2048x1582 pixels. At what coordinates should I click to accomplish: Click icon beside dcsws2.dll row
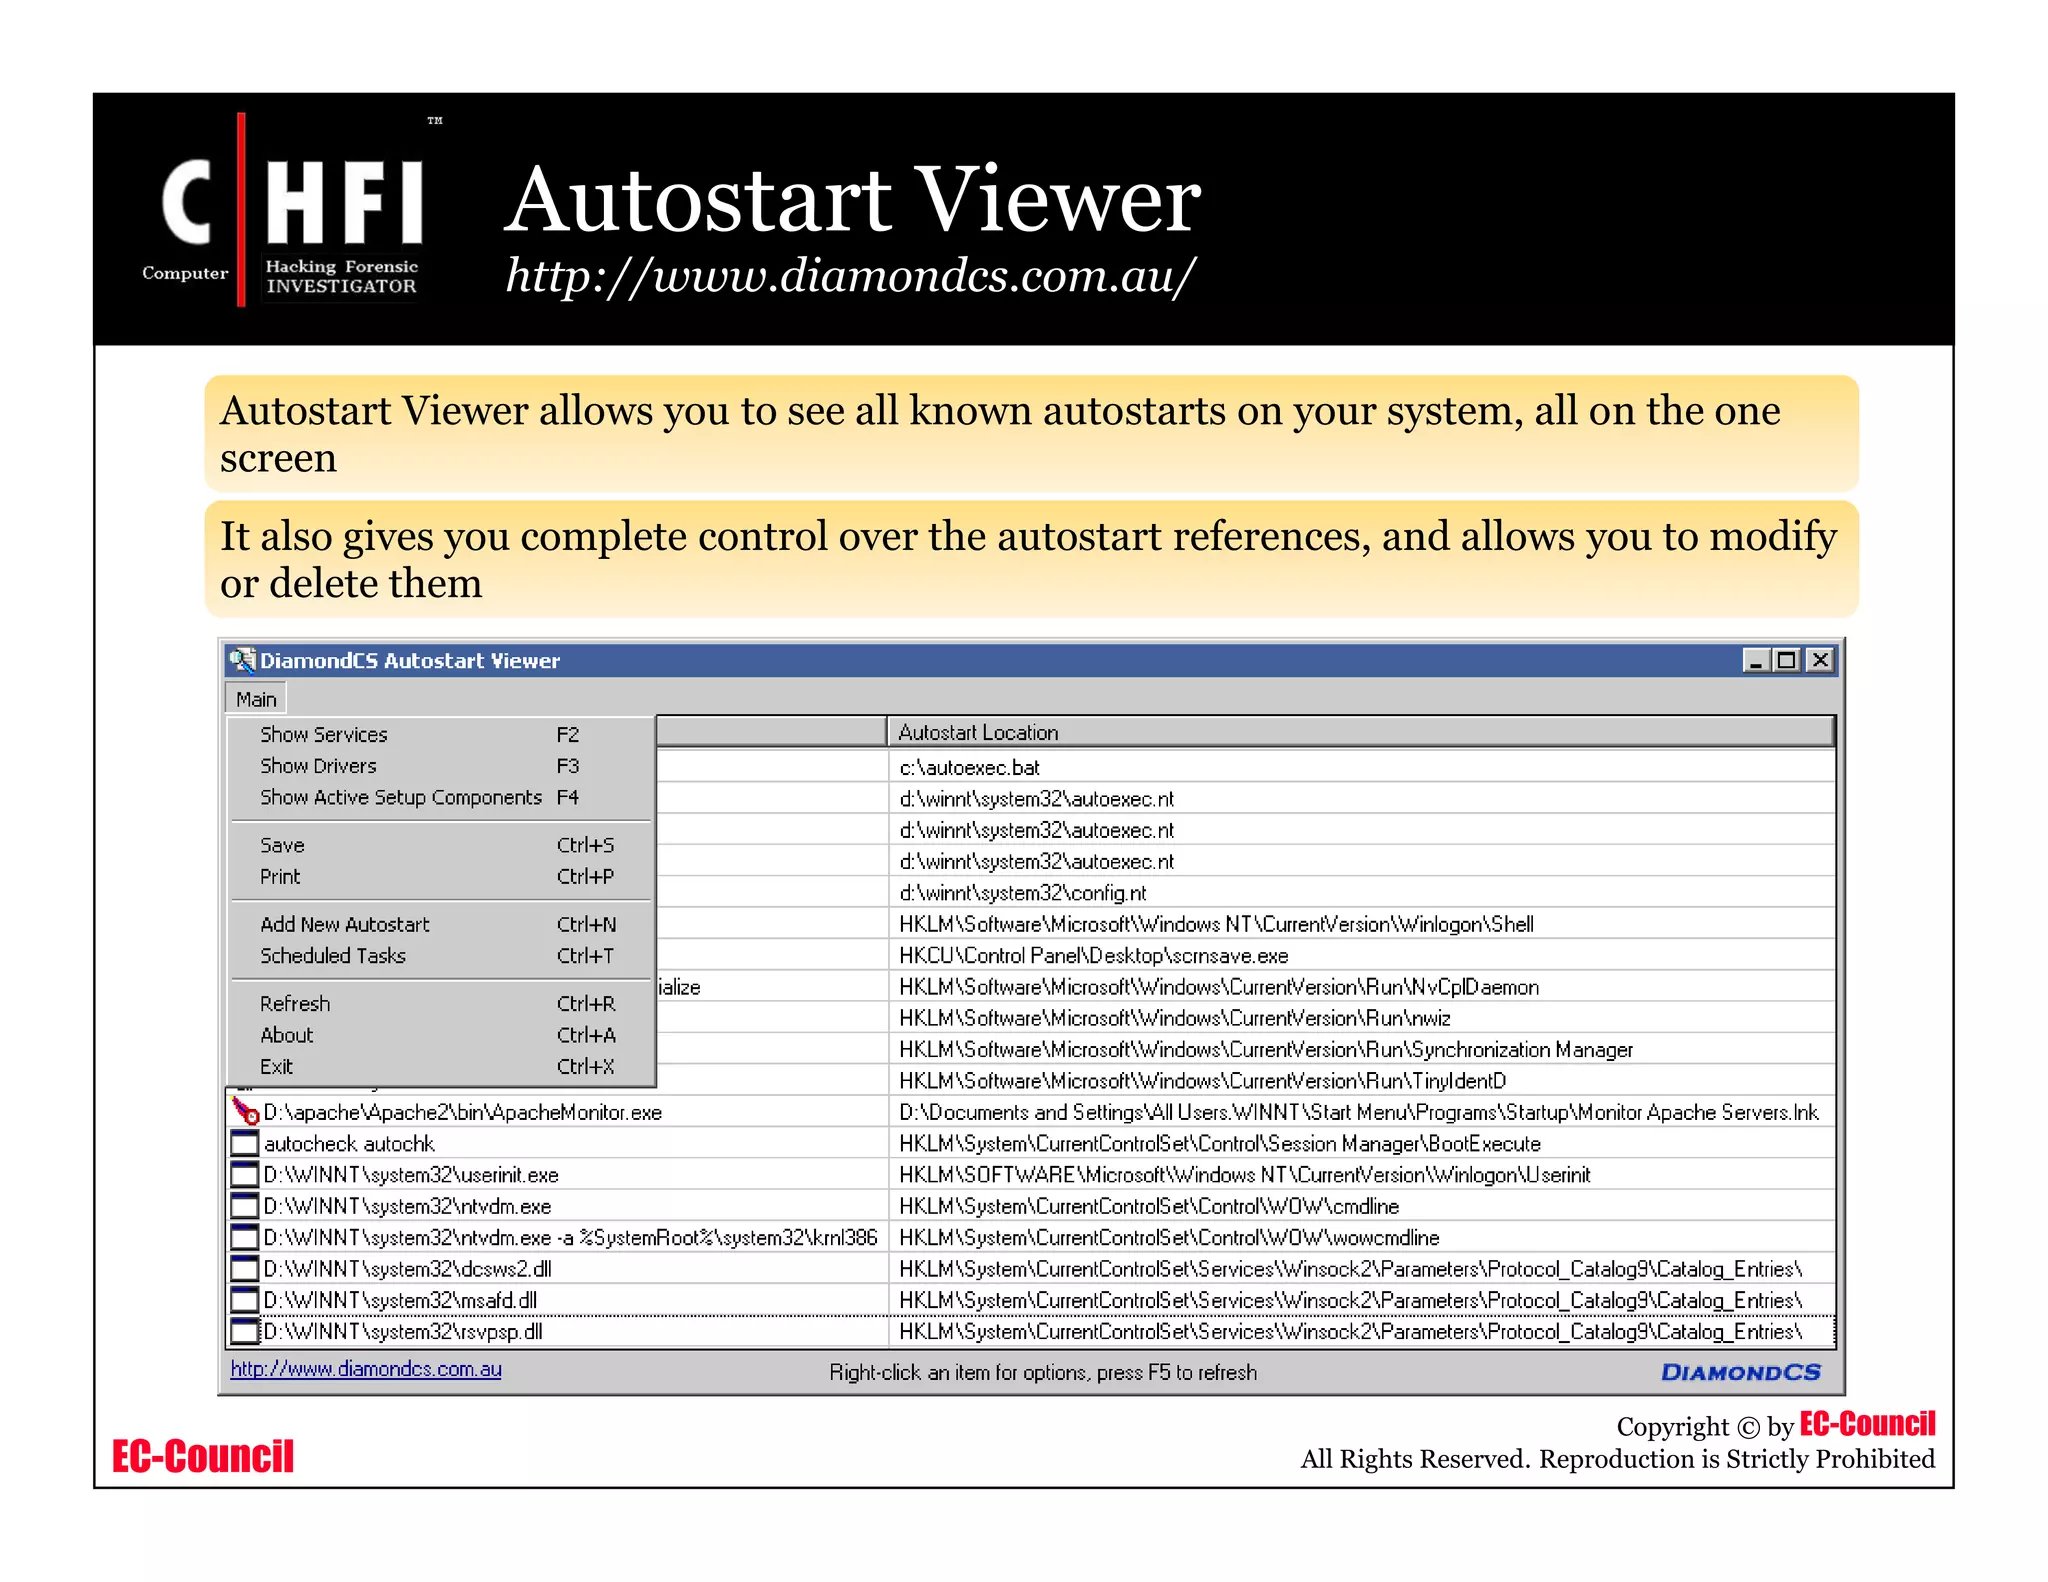pyautogui.click(x=245, y=1268)
